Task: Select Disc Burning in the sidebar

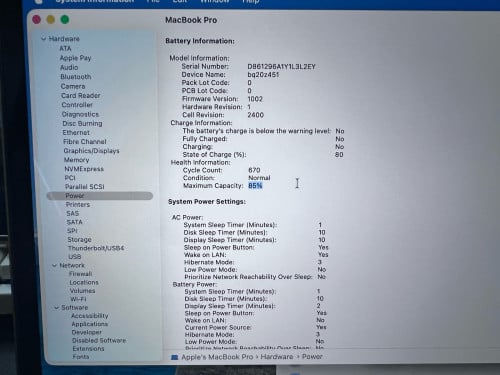Action: click(82, 123)
